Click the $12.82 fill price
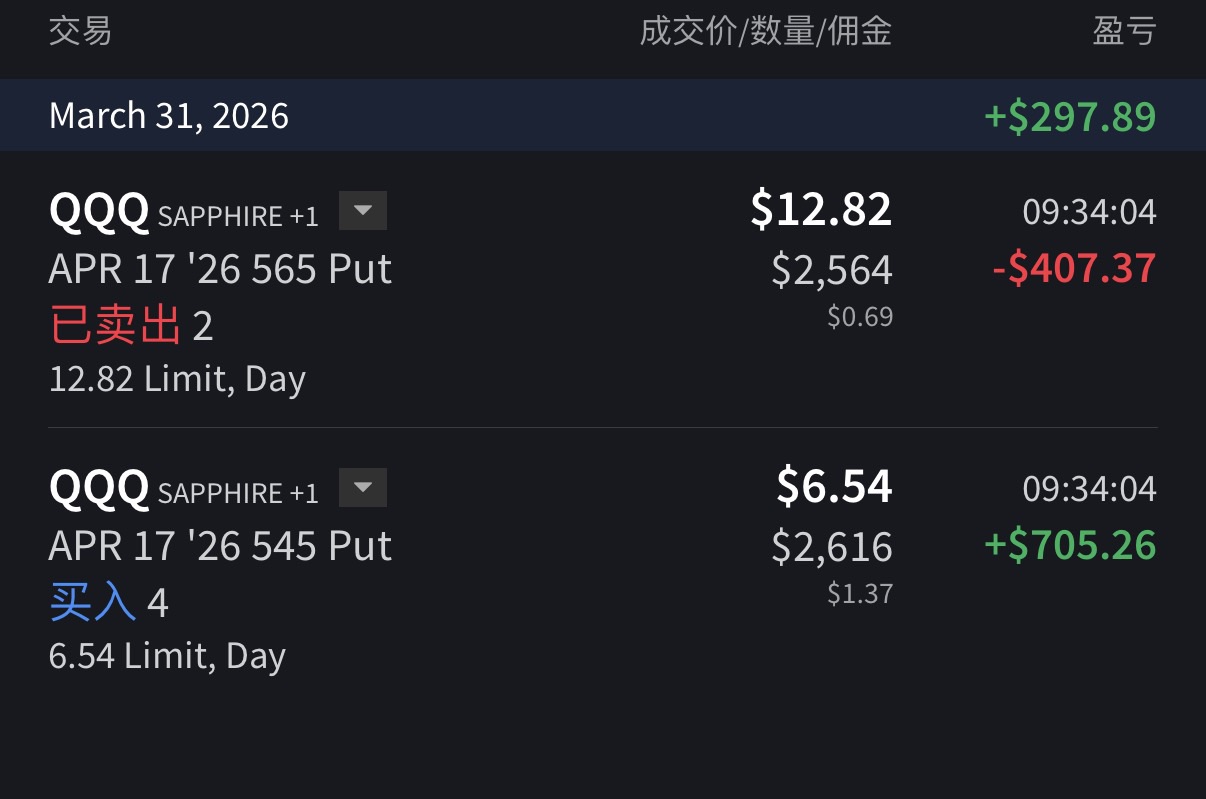 [821, 209]
